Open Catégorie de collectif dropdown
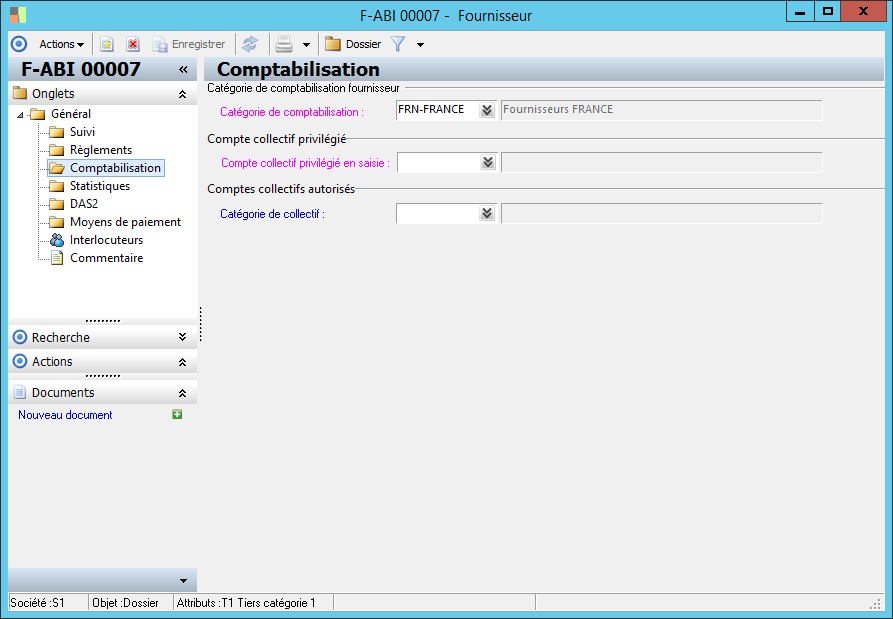 coord(487,214)
